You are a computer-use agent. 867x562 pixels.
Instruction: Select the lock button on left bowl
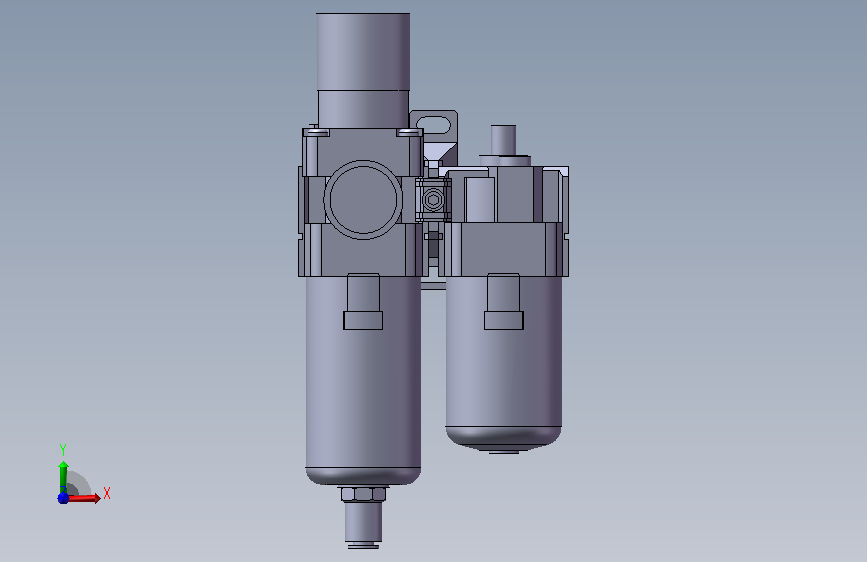coord(363,301)
